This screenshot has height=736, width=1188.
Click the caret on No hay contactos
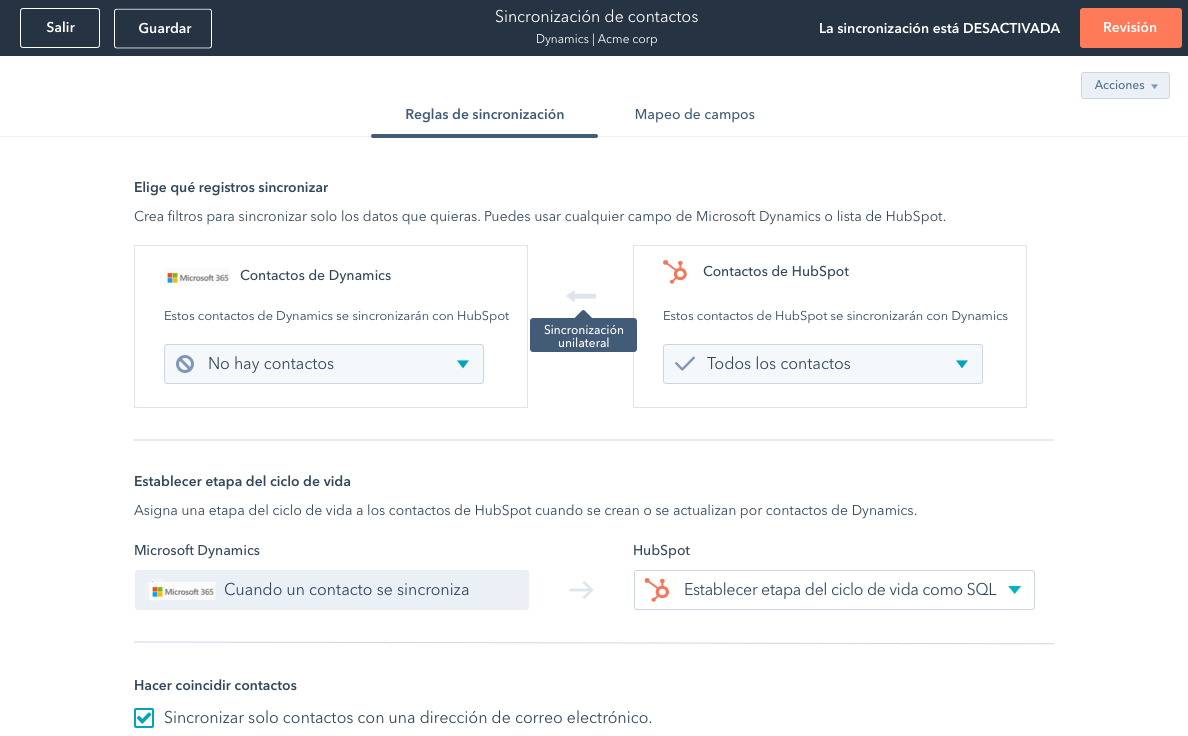[463, 364]
